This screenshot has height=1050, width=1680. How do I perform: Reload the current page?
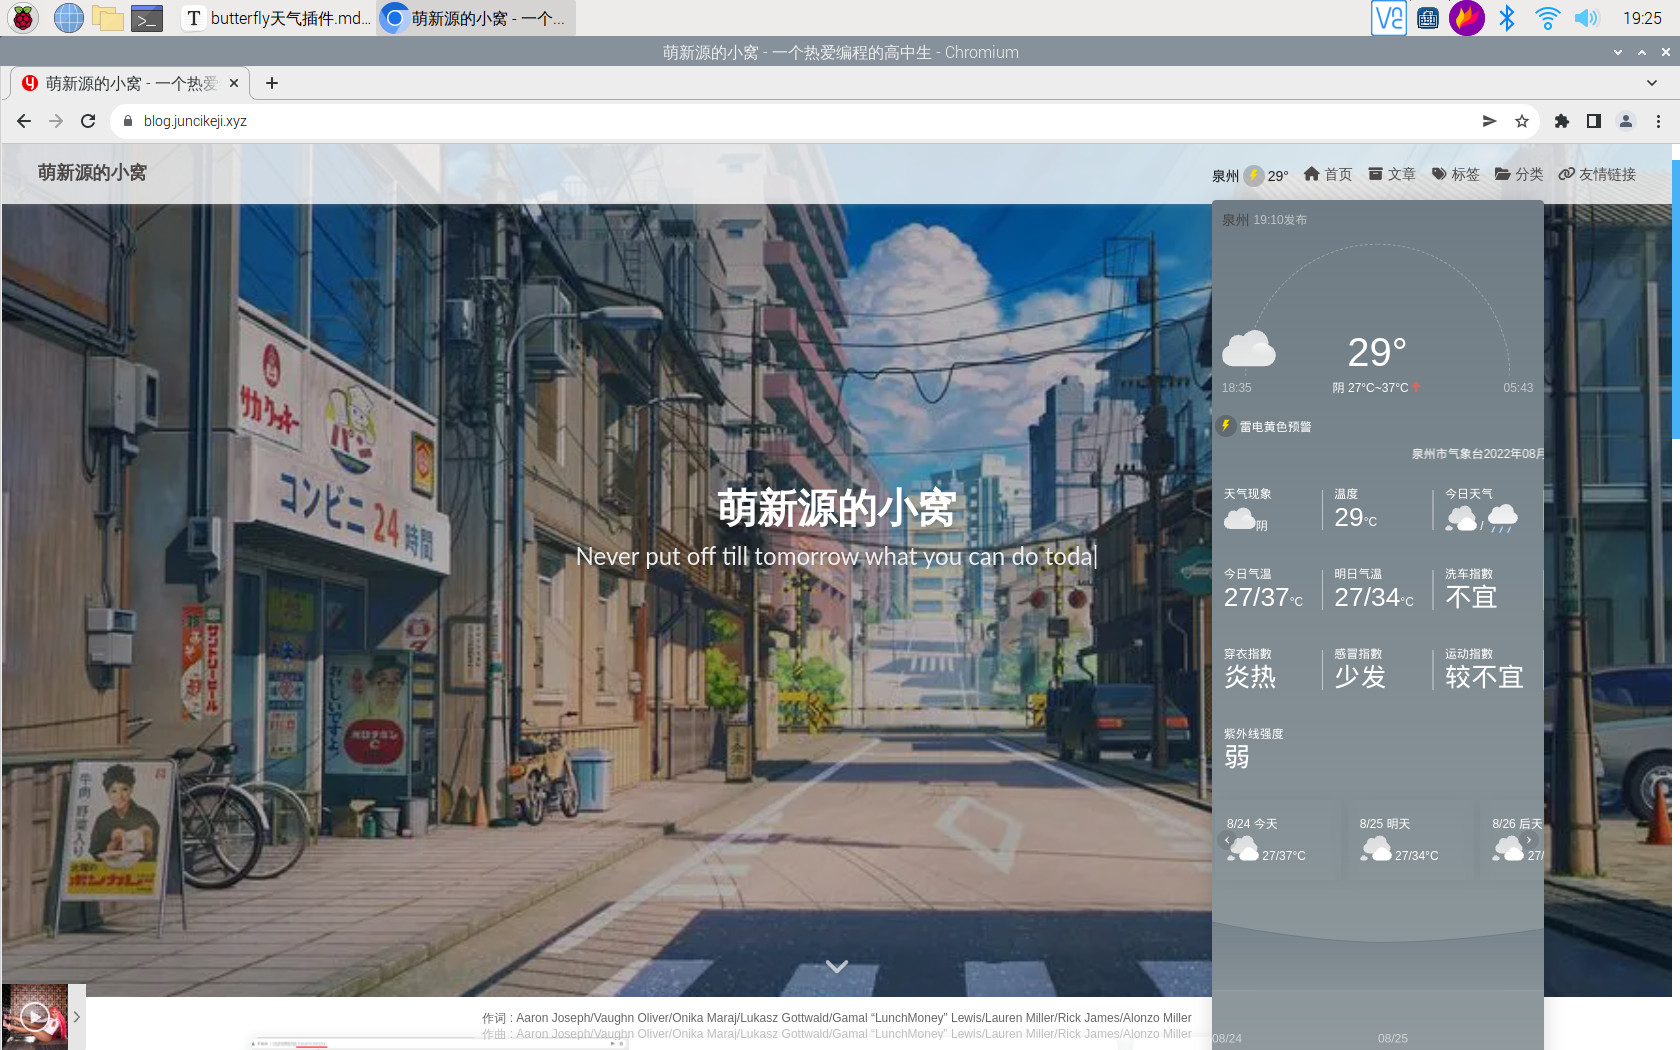coord(88,121)
